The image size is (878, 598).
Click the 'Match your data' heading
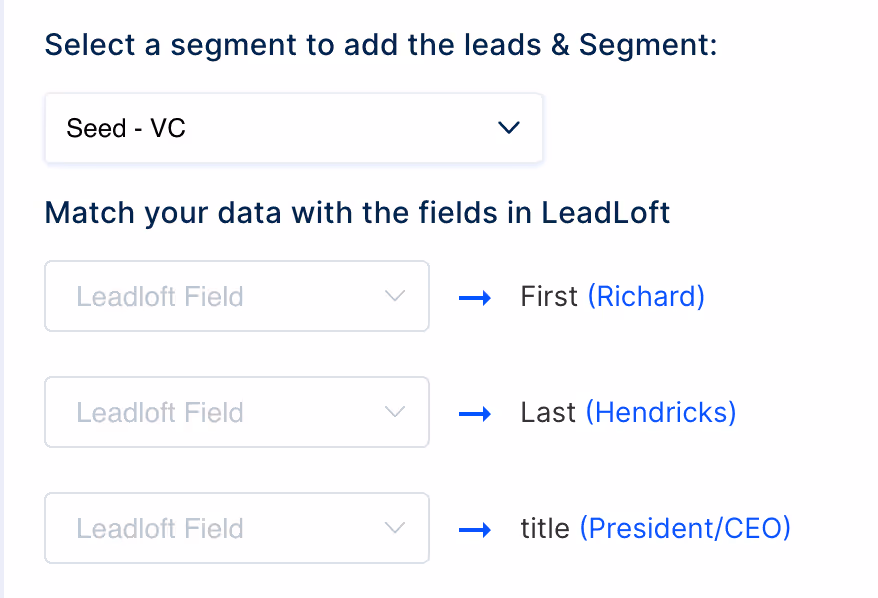(x=357, y=213)
